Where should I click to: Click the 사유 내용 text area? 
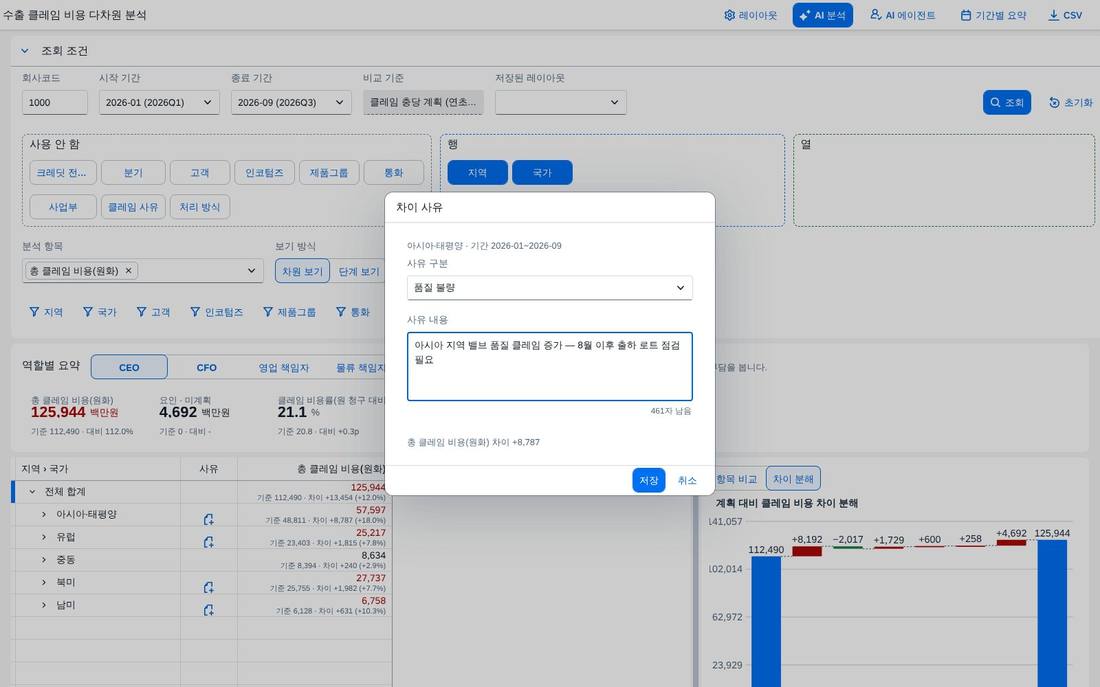click(x=549, y=366)
